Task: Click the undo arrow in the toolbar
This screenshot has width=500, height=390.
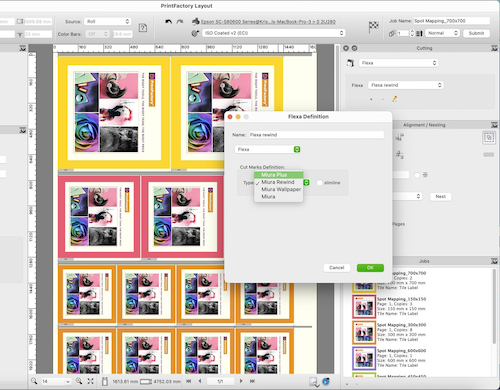Action: click(x=169, y=22)
